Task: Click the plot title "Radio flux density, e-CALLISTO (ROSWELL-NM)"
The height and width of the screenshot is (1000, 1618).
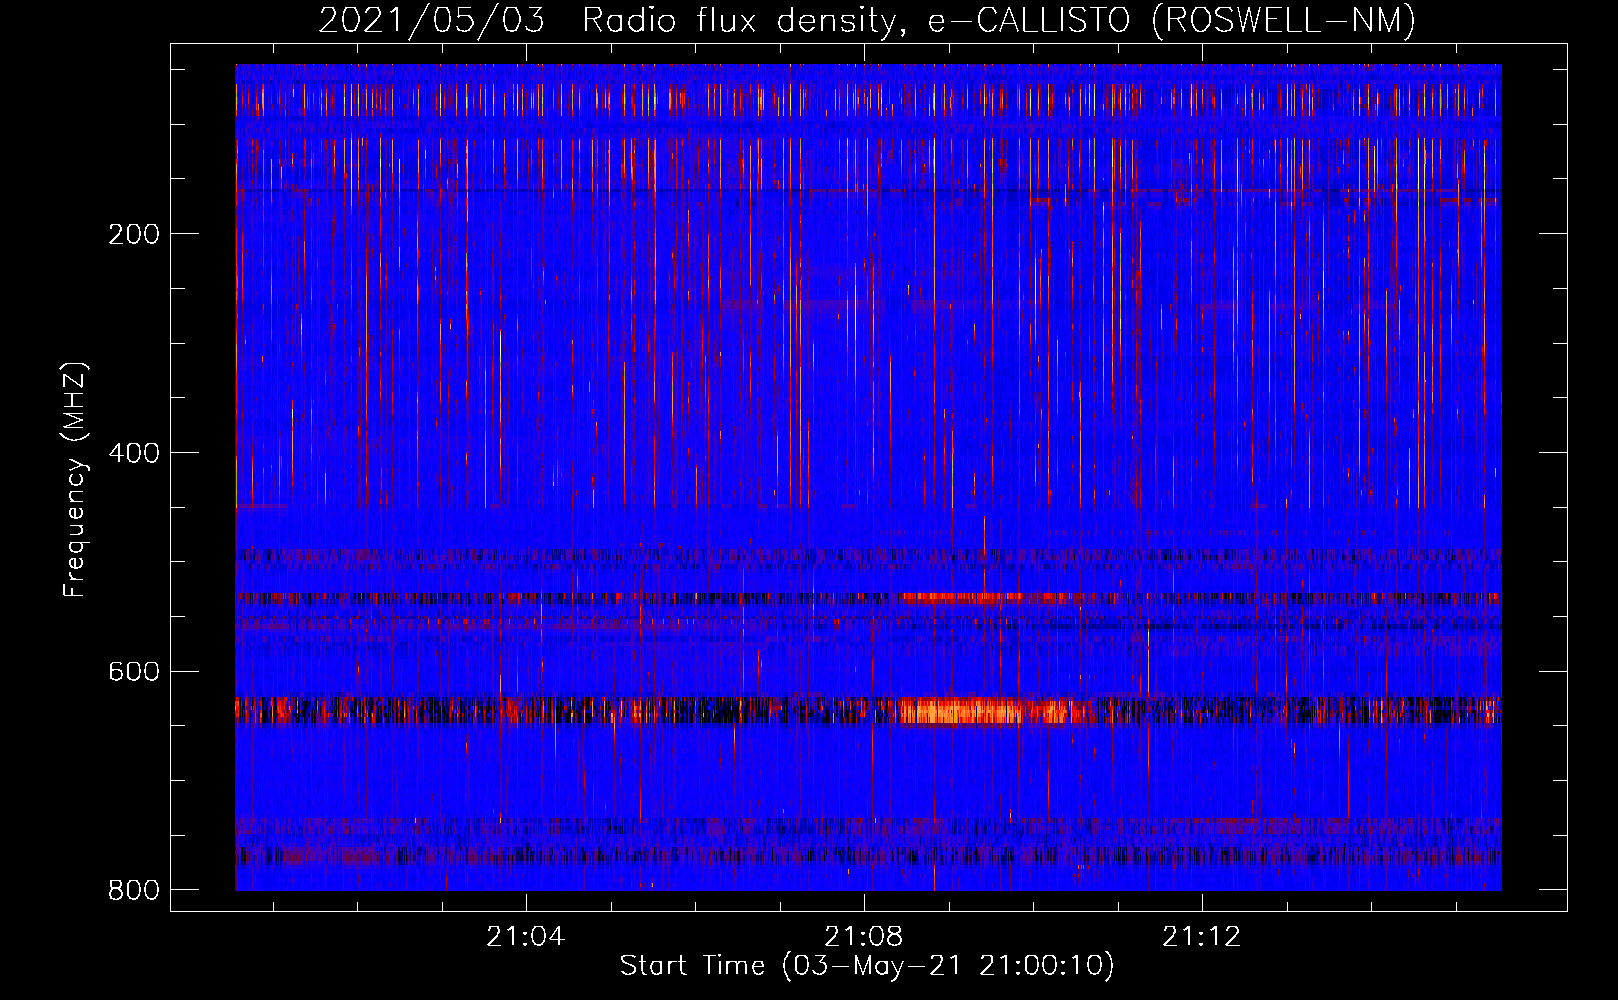Action: (x=999, y=20)
